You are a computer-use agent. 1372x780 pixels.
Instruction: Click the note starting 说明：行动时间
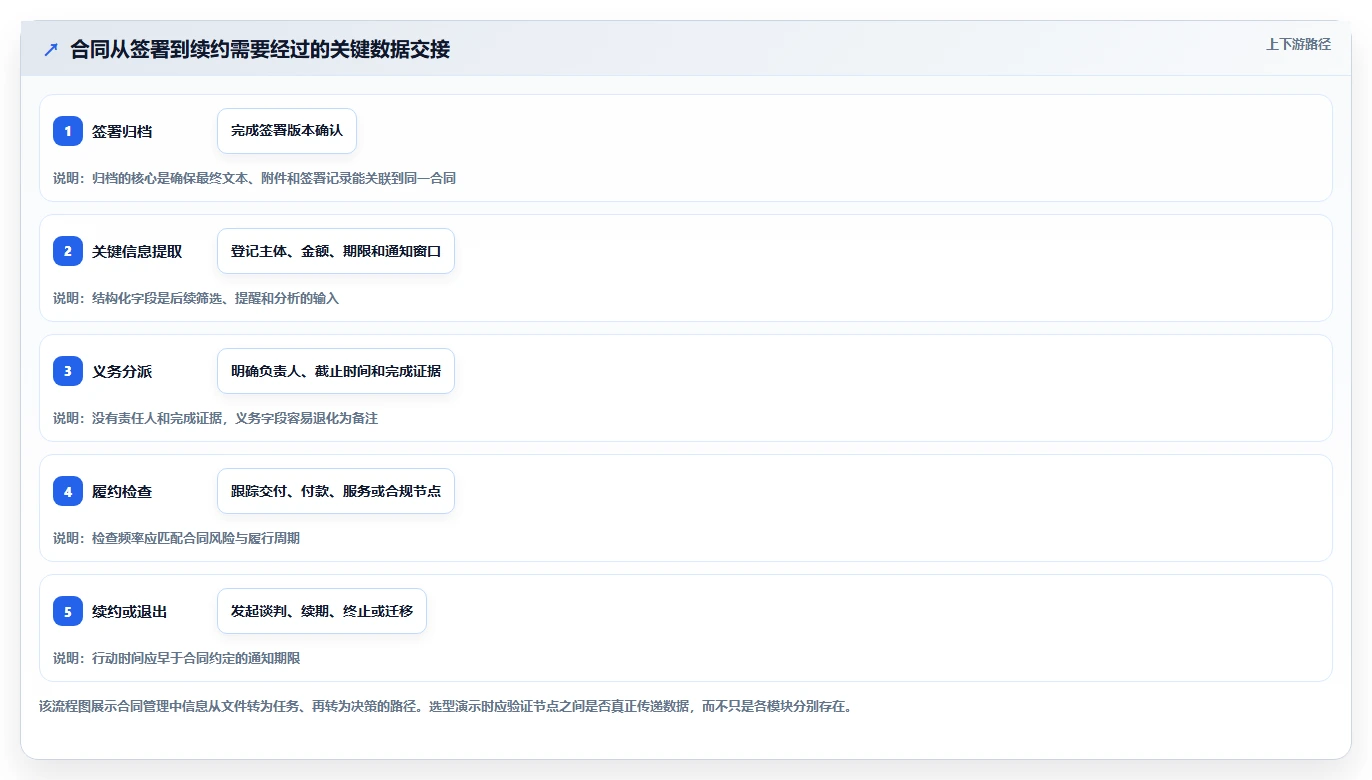176,658
